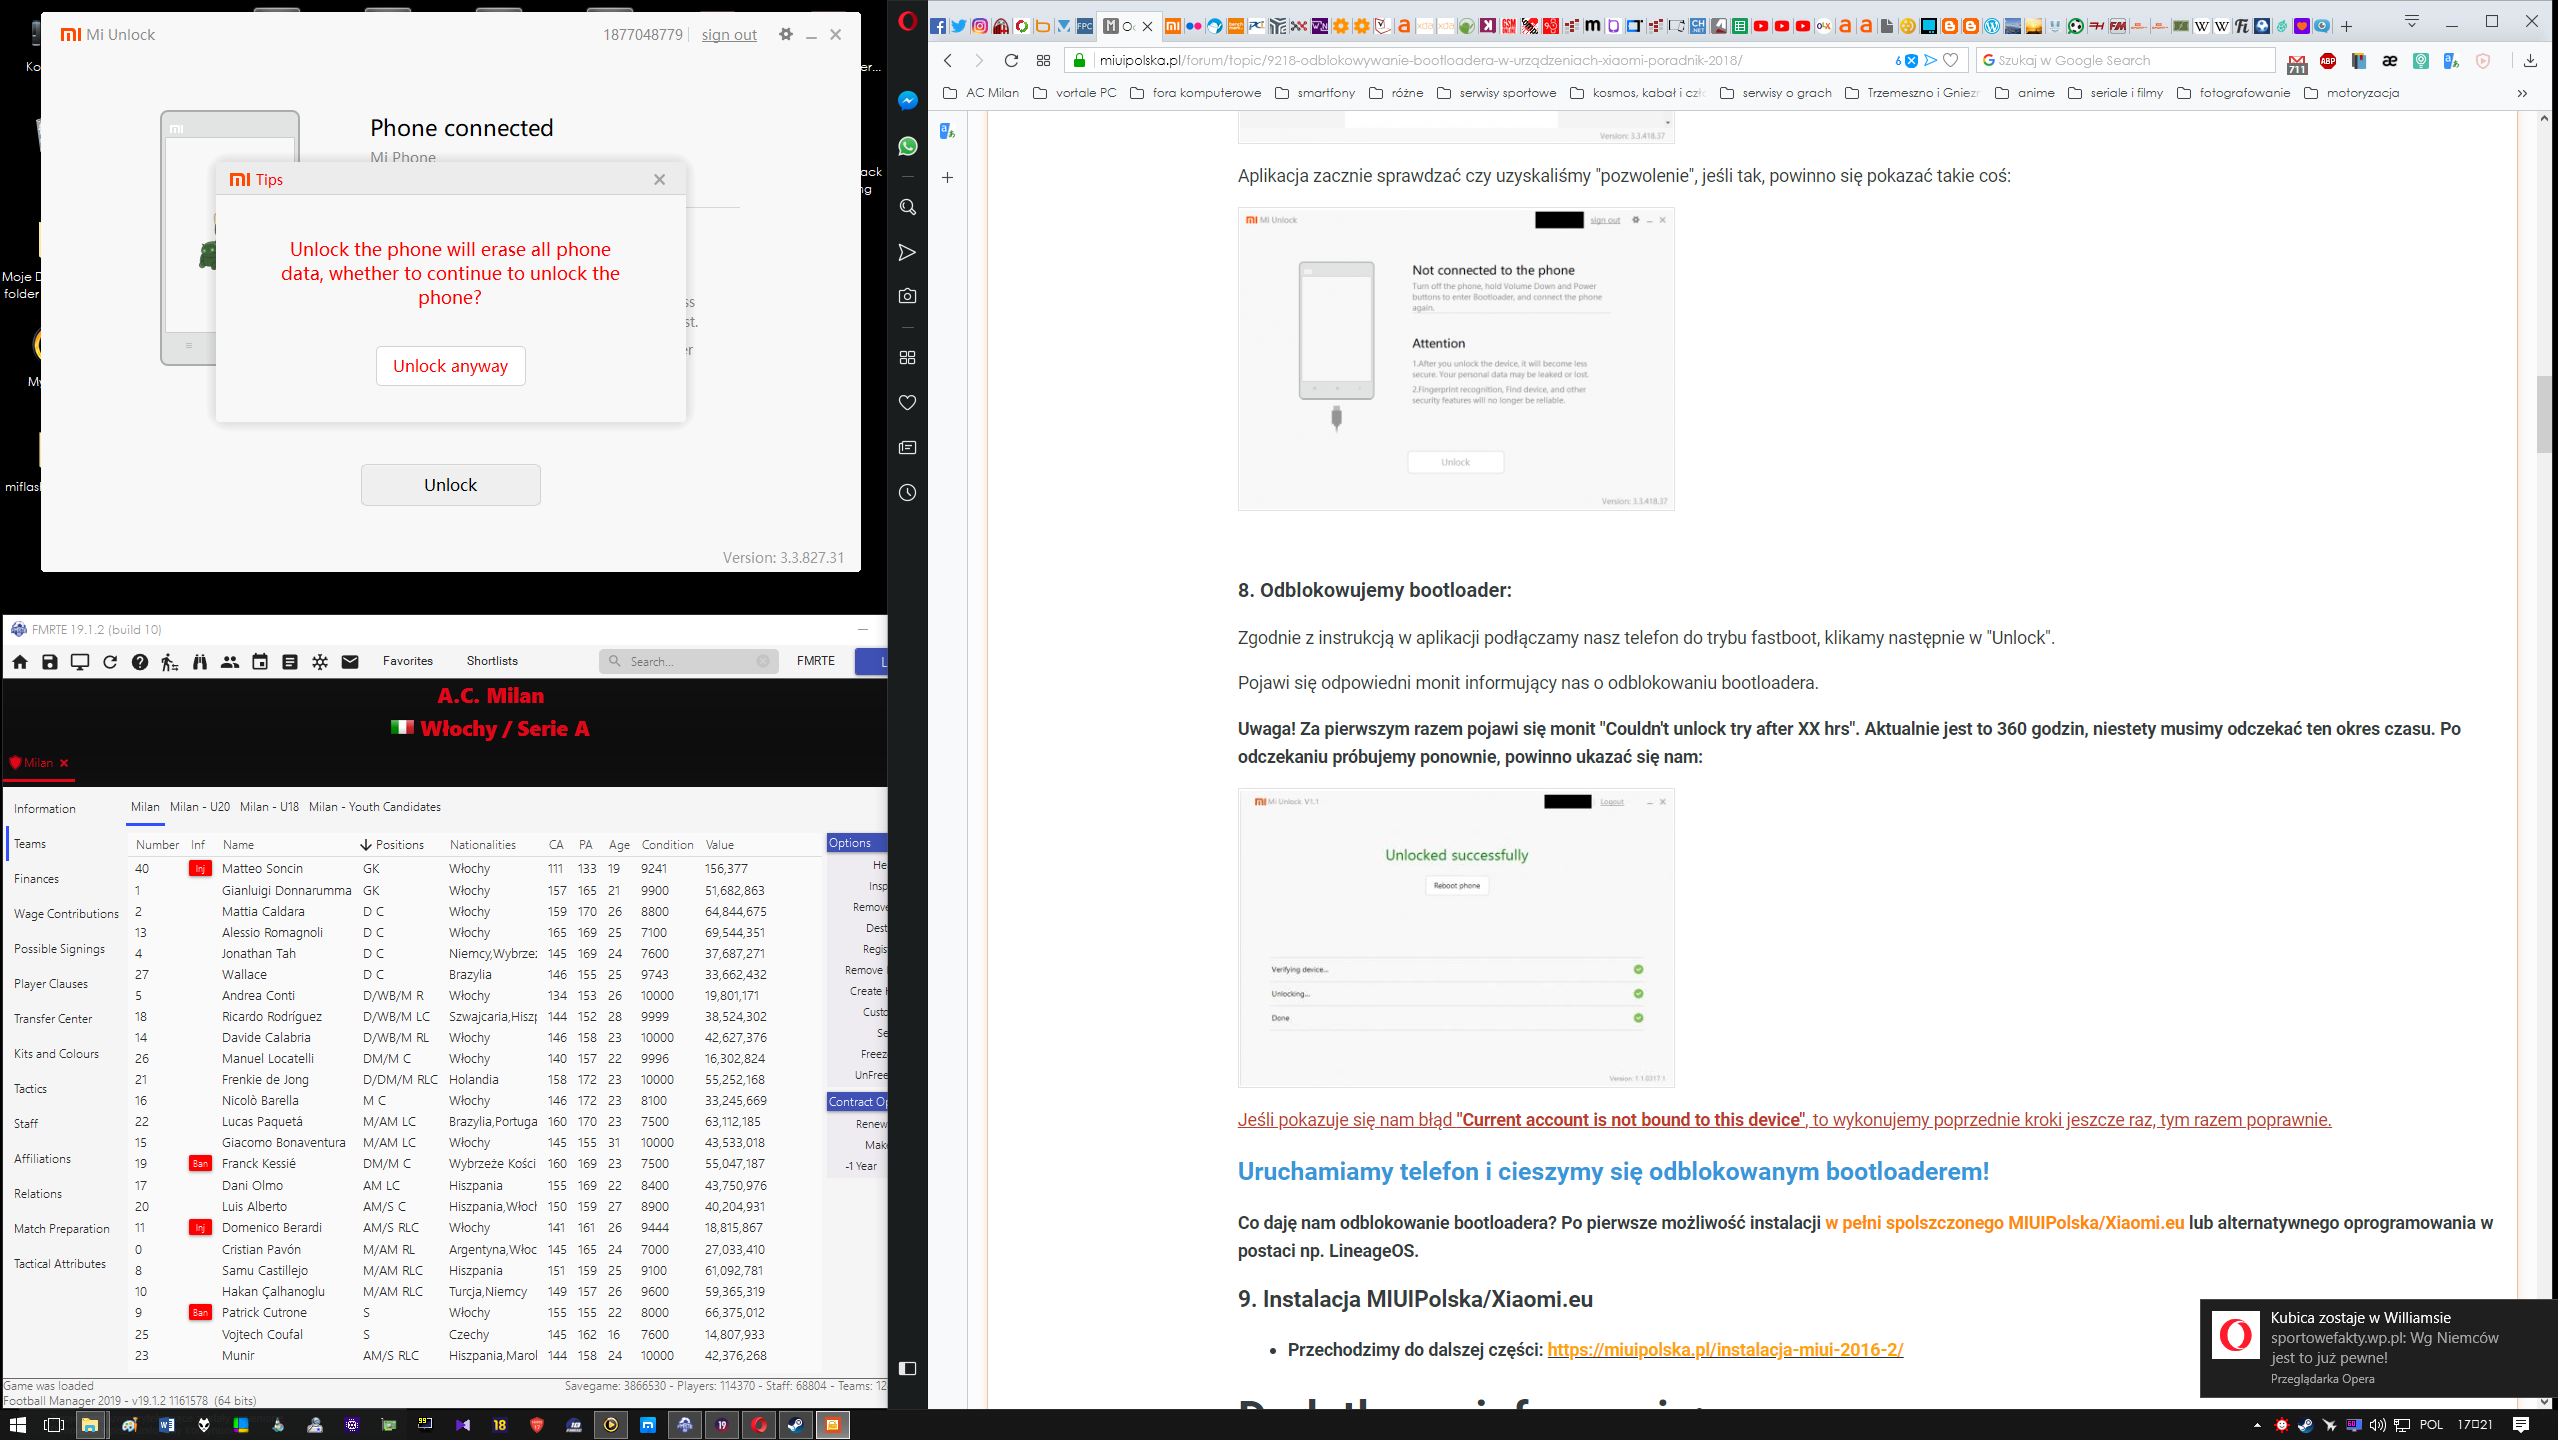Open Windows system tray hidden icons arrow
This screenshot has height=1440, width=2558.
tap(2256, 1425)
